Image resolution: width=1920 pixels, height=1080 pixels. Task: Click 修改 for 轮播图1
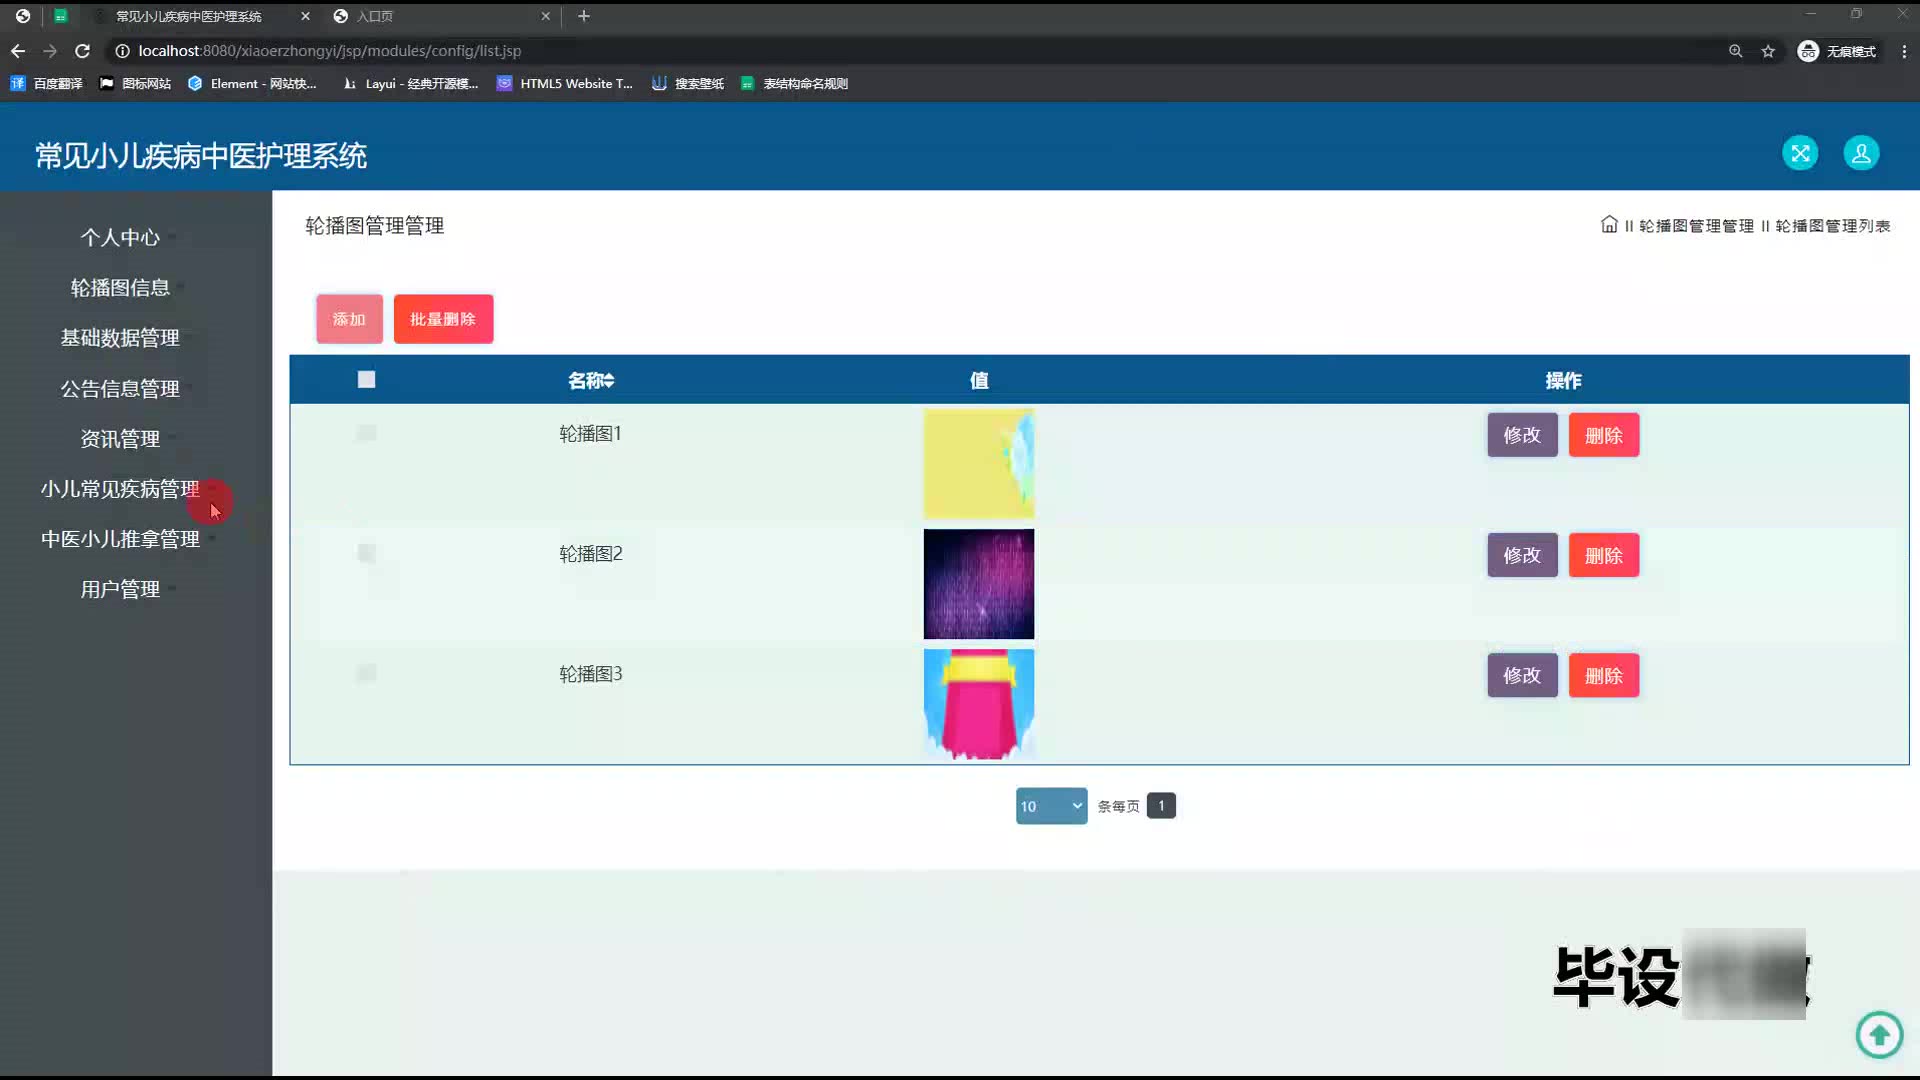click(1522, 435)
